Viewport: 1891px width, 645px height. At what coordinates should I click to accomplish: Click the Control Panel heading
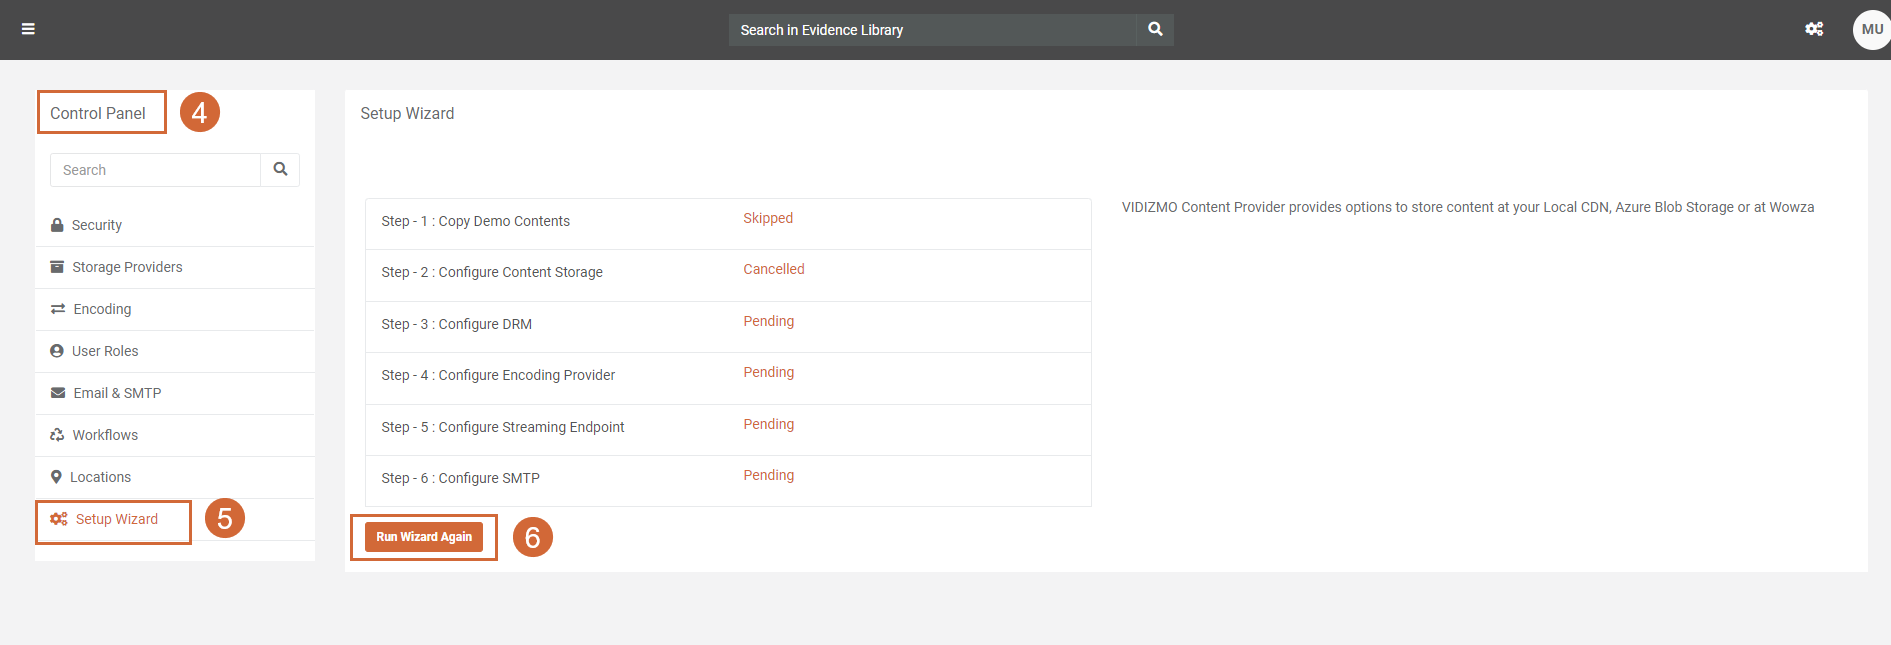click(x=98, y=113)
